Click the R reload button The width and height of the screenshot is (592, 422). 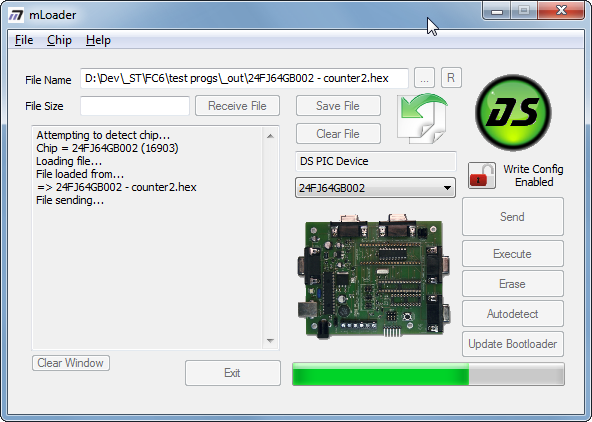451,78
